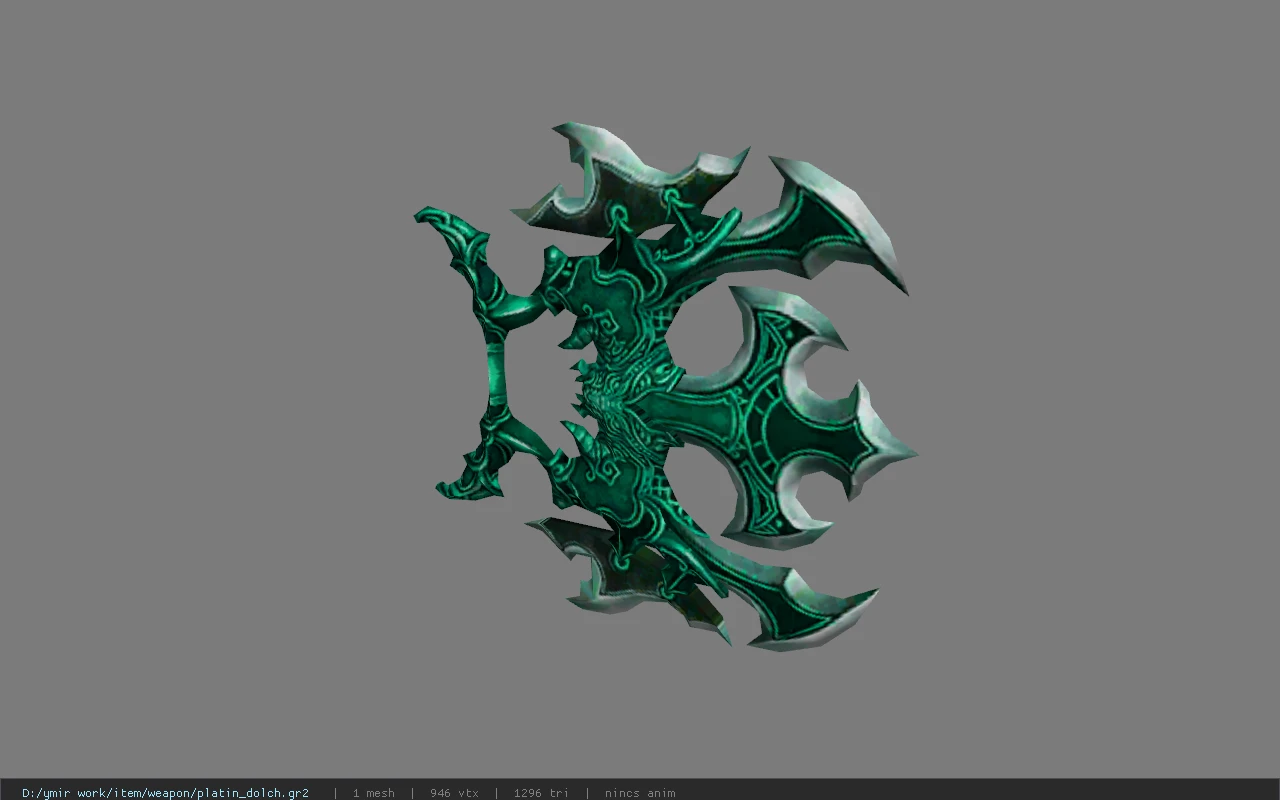
Task: Click the file path platin_dolch.gr2 in status bar
Action: pyautogui.click(x=165, y=793)
